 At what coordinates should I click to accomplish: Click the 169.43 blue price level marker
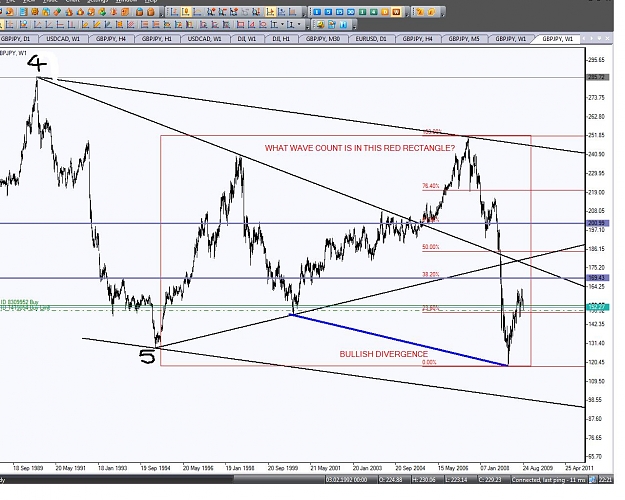[x=598, y=278]
